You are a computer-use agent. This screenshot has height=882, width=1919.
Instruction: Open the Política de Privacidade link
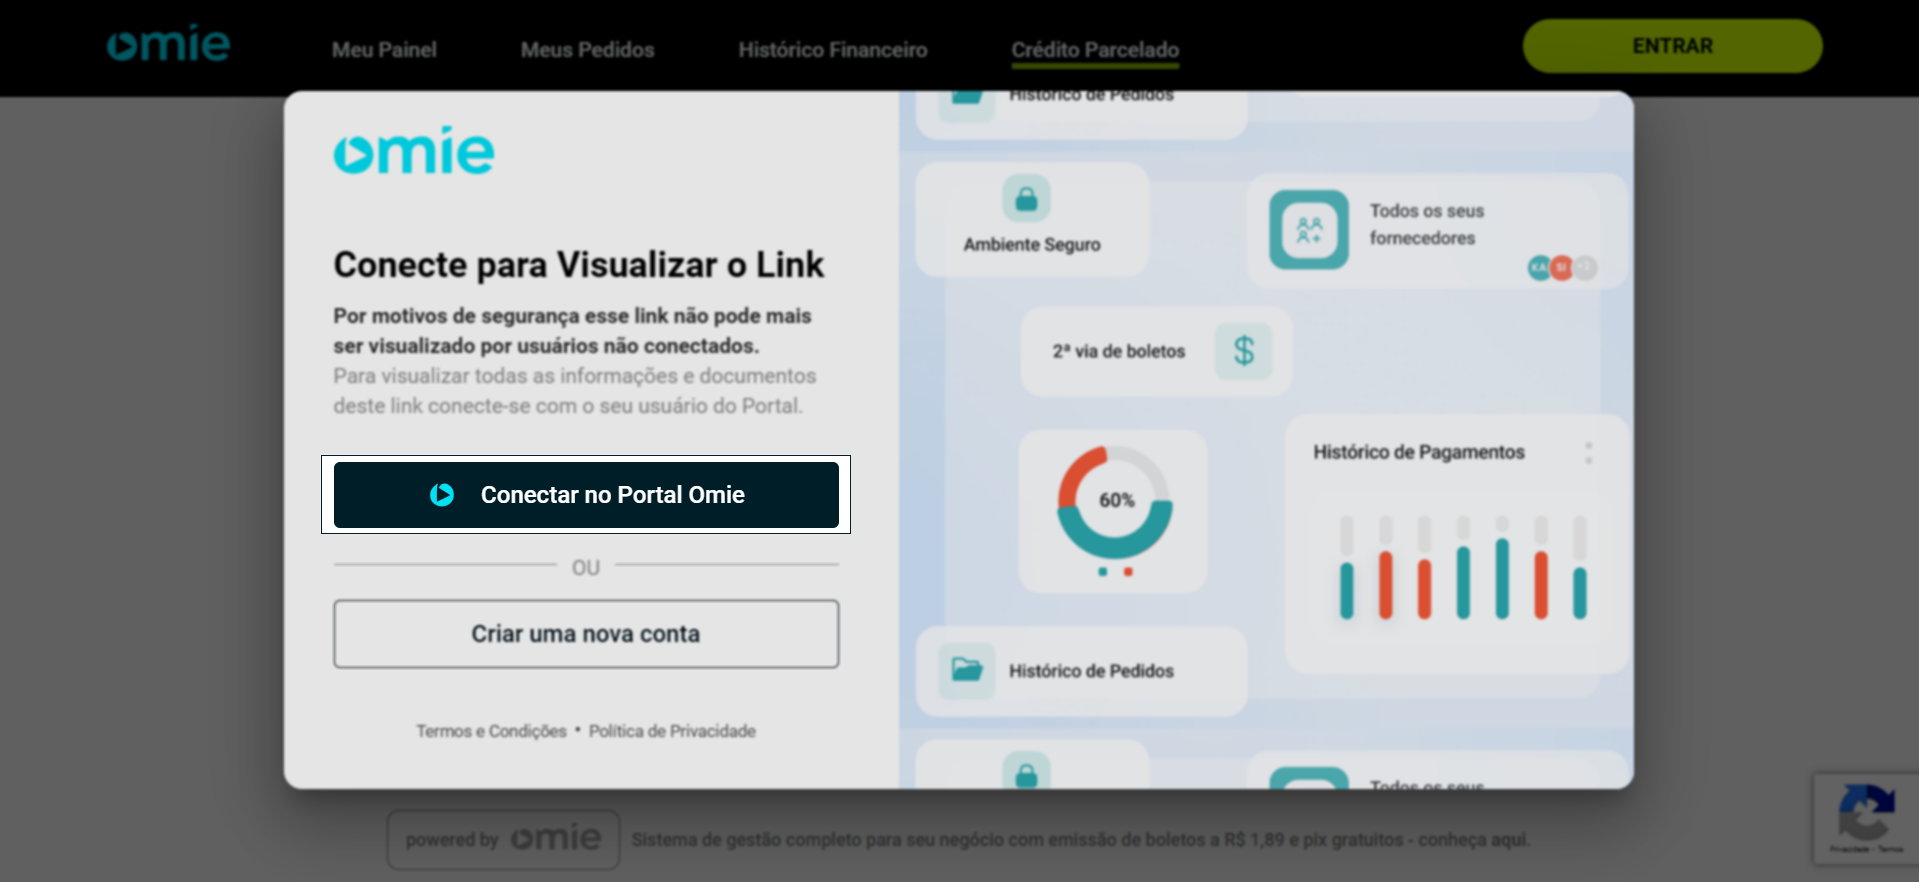tap(672, 731)
